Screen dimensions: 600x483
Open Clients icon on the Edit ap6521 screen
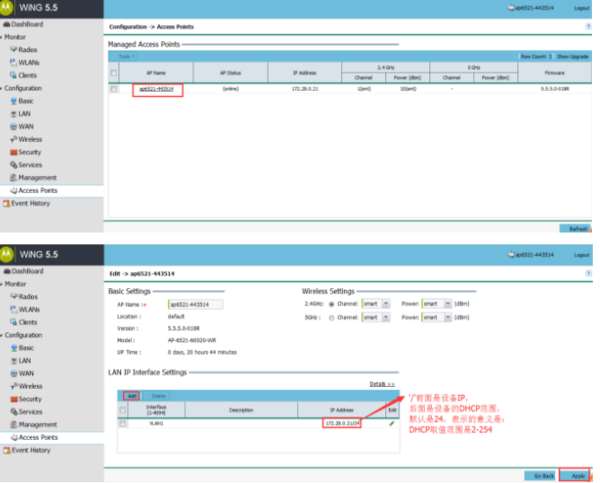[14, 322]
